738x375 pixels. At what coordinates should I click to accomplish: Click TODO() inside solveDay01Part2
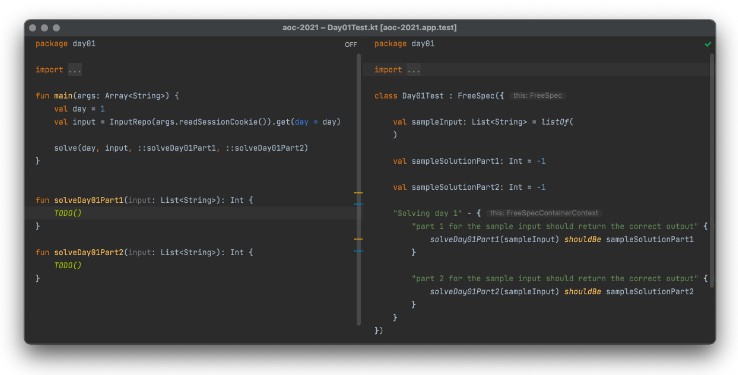point(68,265)
